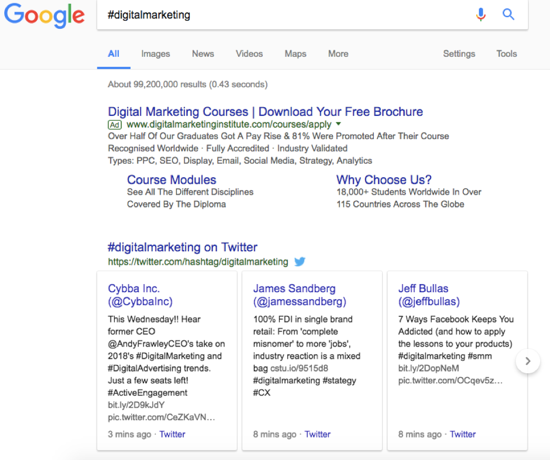This screenshot has height=460, width=550.
Task: Open search Settings
Action: click(459, 54)
